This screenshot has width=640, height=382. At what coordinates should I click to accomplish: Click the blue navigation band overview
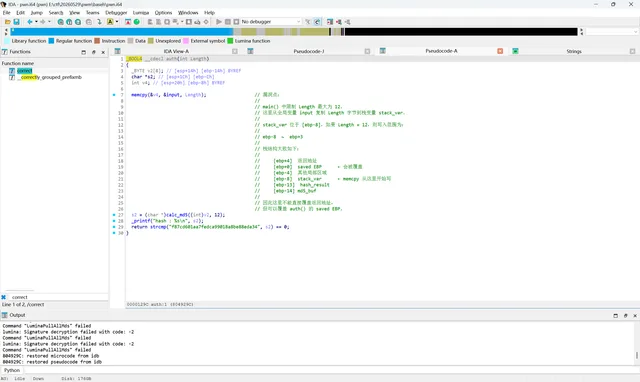pyautogui.click(x=122, y=32)
